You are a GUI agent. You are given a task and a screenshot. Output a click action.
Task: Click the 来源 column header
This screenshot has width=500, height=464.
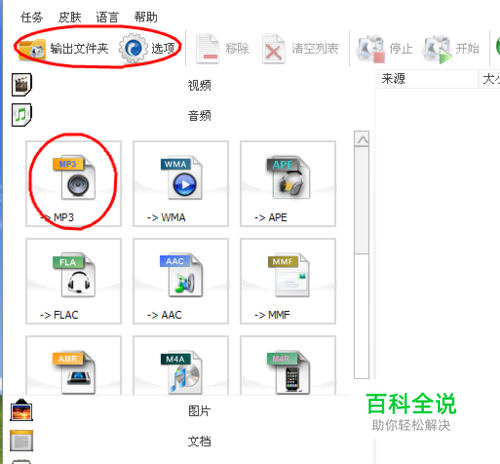(427, 79)
